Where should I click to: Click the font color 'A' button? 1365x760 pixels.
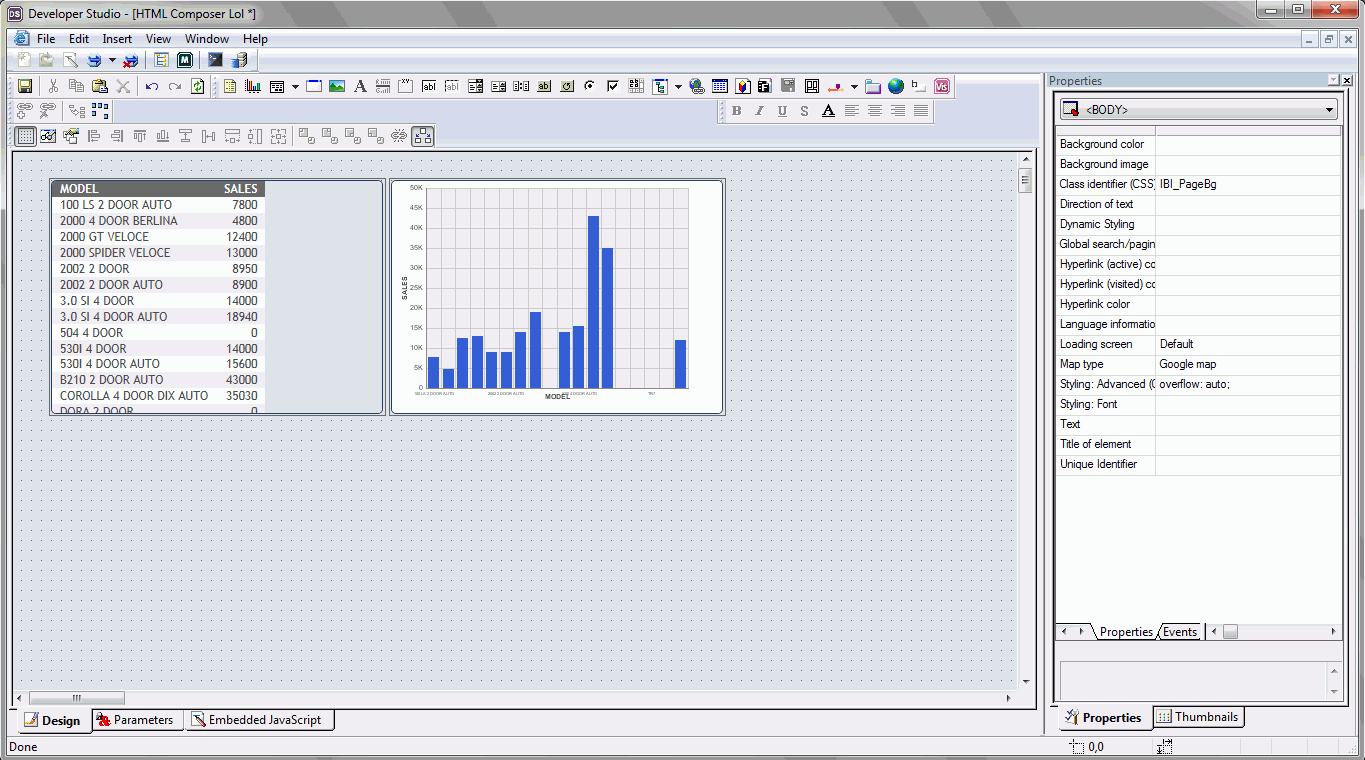(828, 111)
